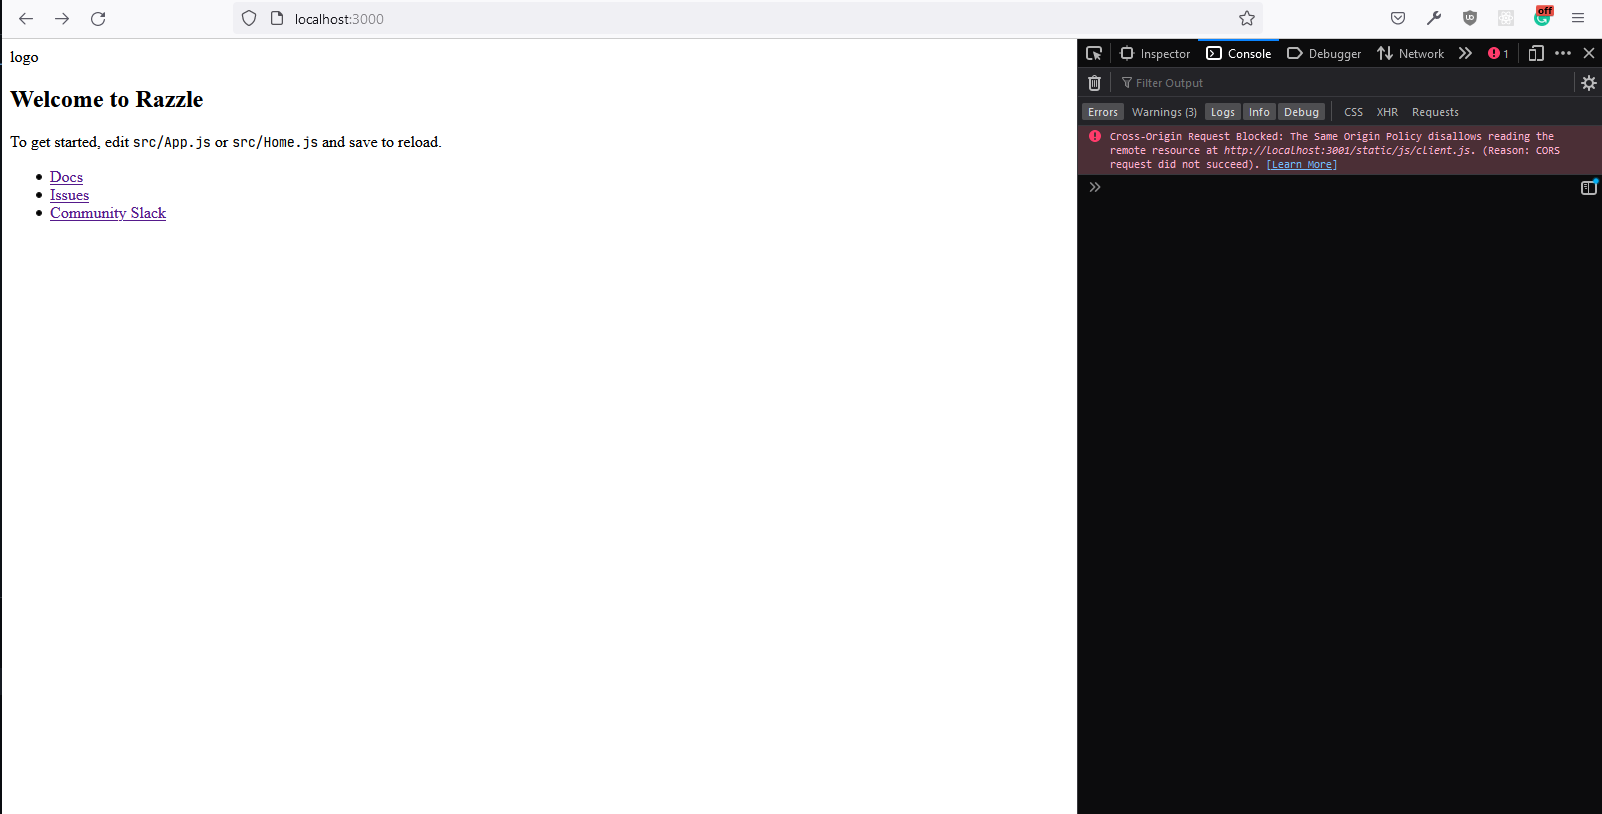Image resolution: width=1602 pixels, height=814 pixels.
Task: Reload the current page
Action: [98, 18]
